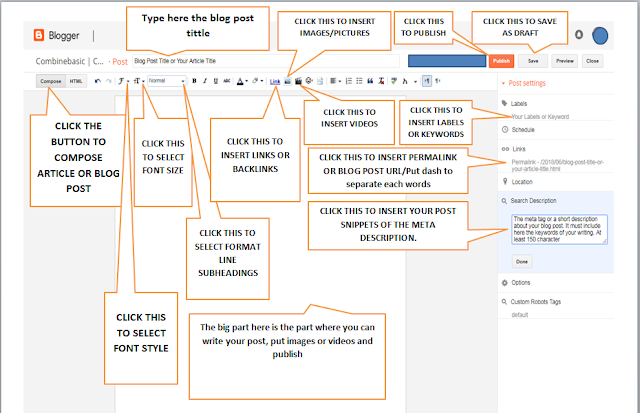Click the Labels tag icon
The width and height of the screenshot is (640, 413).
(504, 103)
